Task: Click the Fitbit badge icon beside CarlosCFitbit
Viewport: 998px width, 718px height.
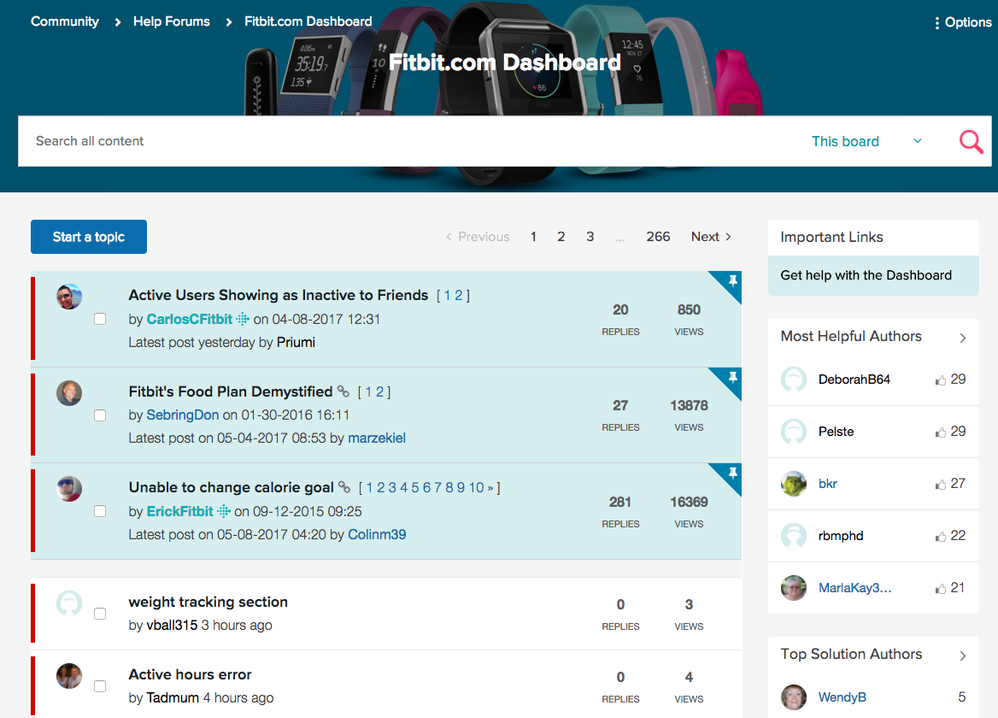Action: pyautogui.click(x=242, y=319)
